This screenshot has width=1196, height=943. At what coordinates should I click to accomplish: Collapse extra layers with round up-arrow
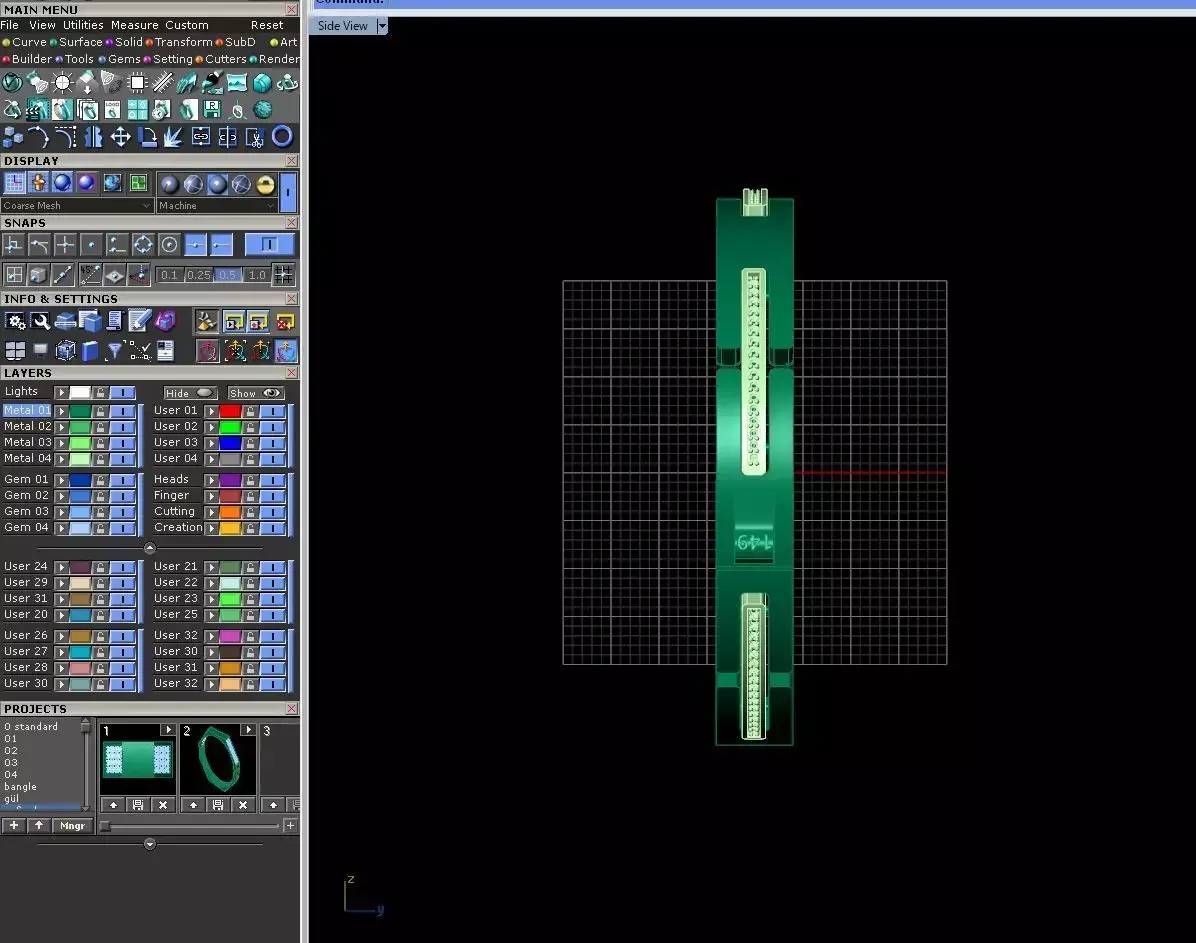150,548
